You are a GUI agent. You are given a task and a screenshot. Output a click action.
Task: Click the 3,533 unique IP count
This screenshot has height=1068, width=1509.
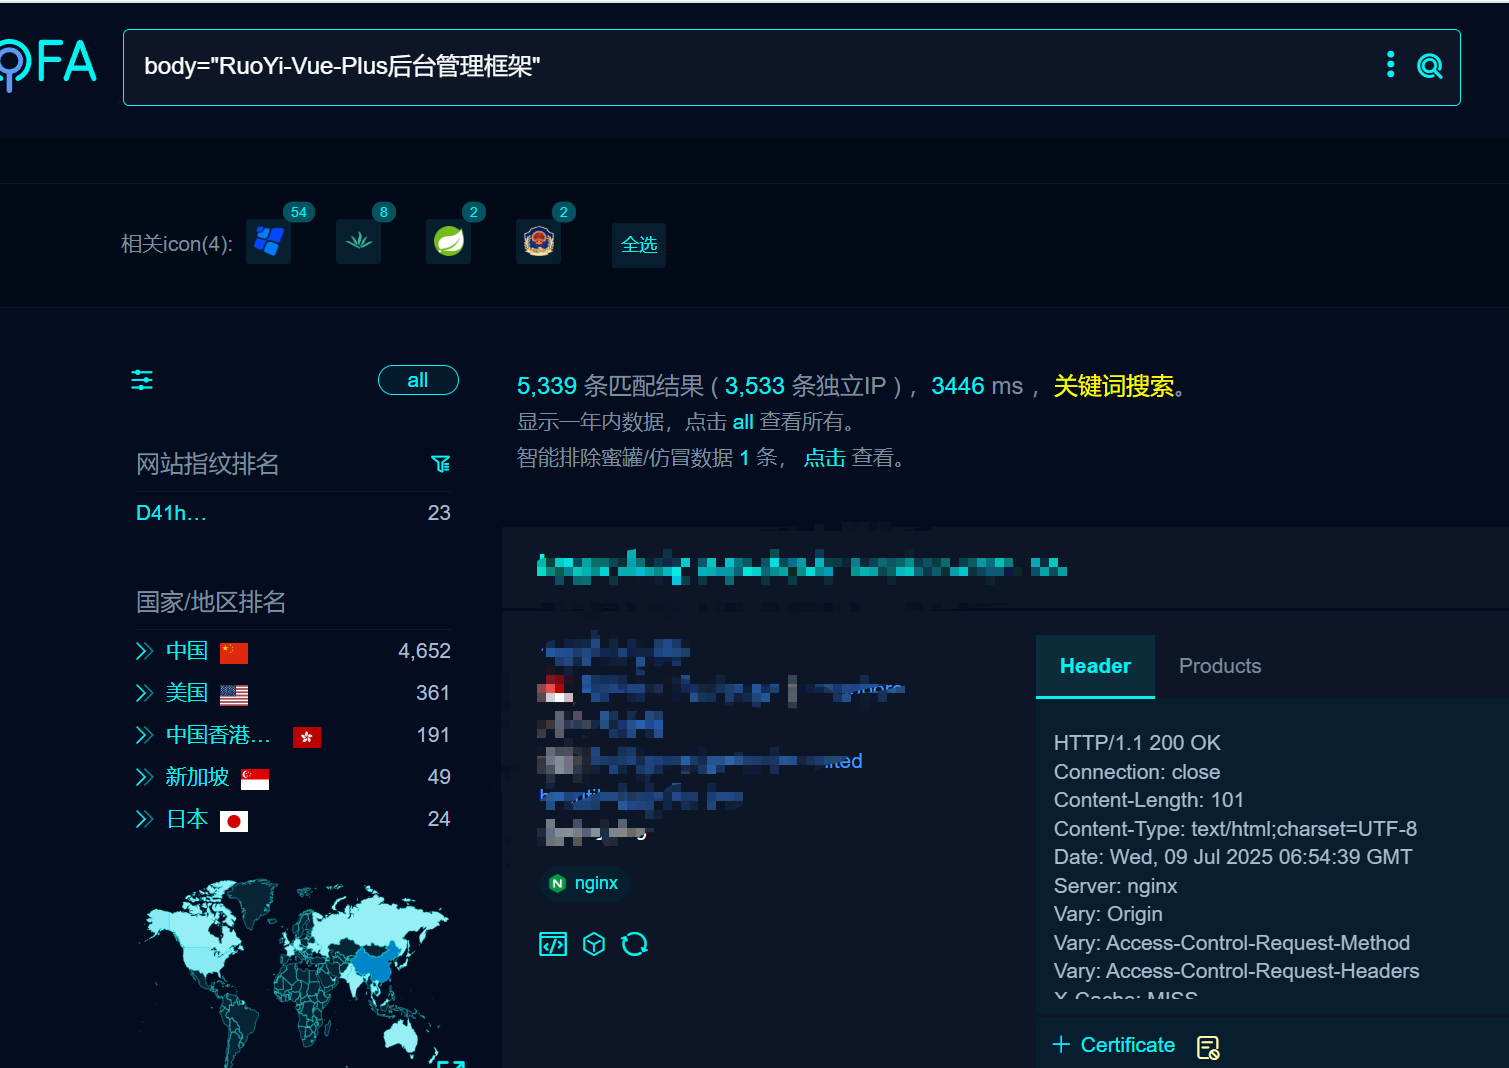(755, 386)
